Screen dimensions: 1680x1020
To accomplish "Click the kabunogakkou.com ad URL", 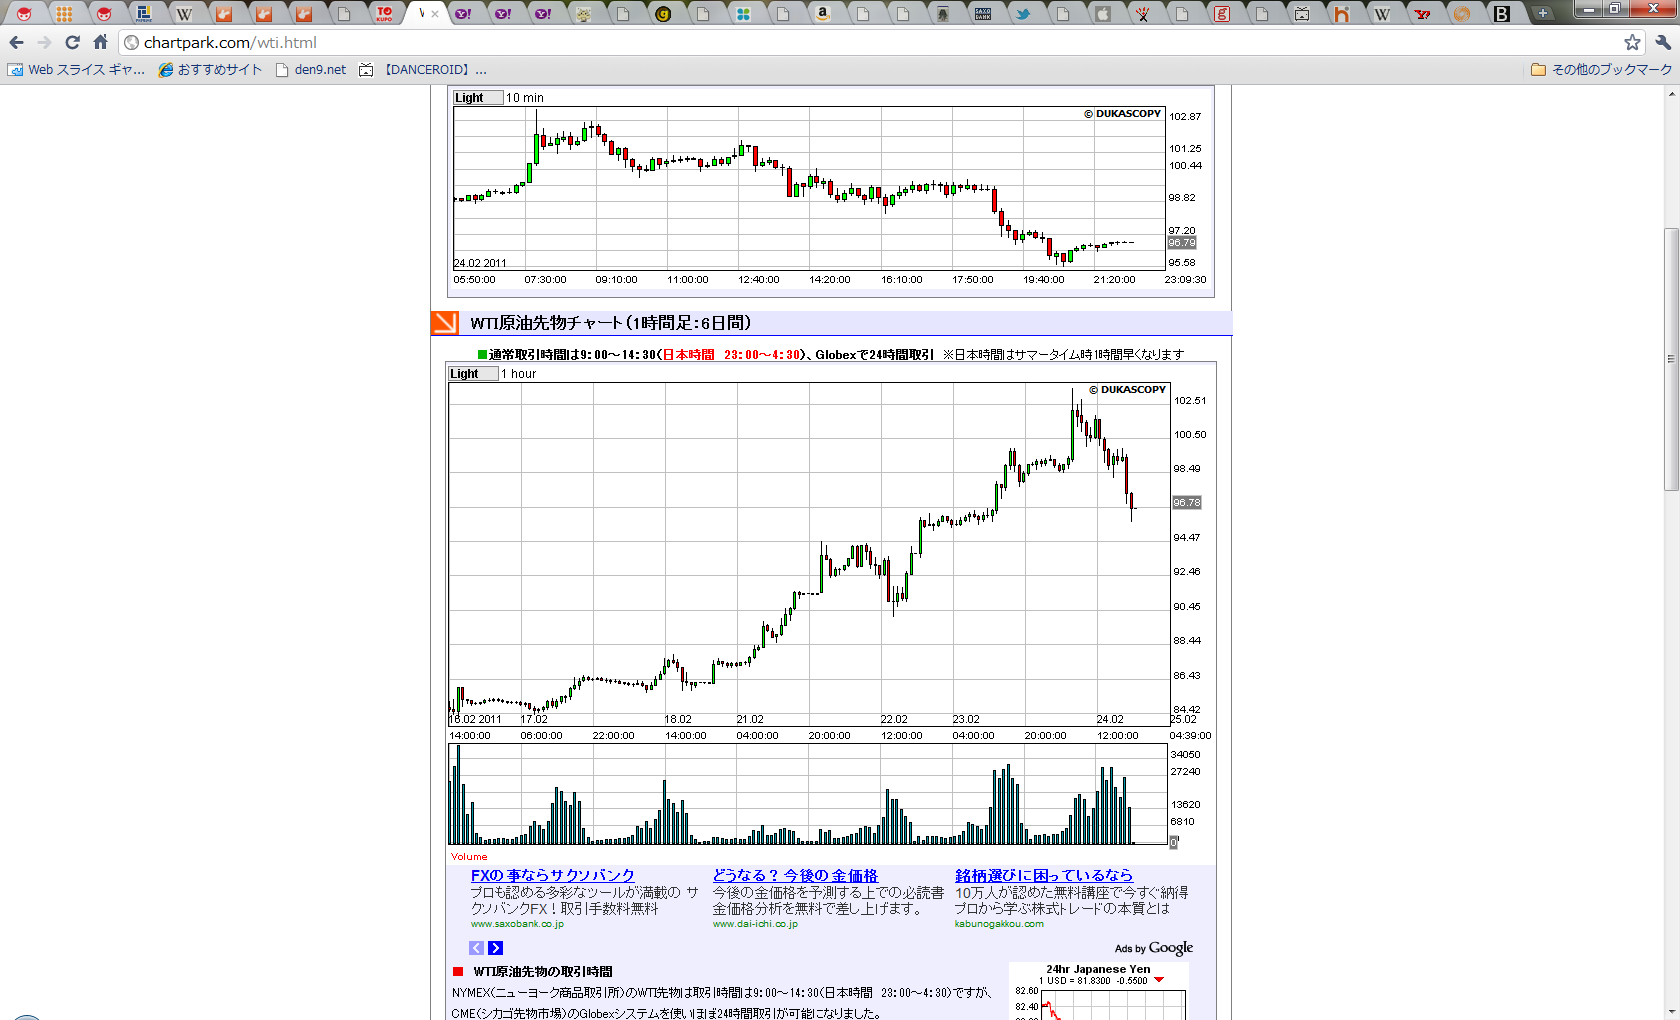I will 999,924.
